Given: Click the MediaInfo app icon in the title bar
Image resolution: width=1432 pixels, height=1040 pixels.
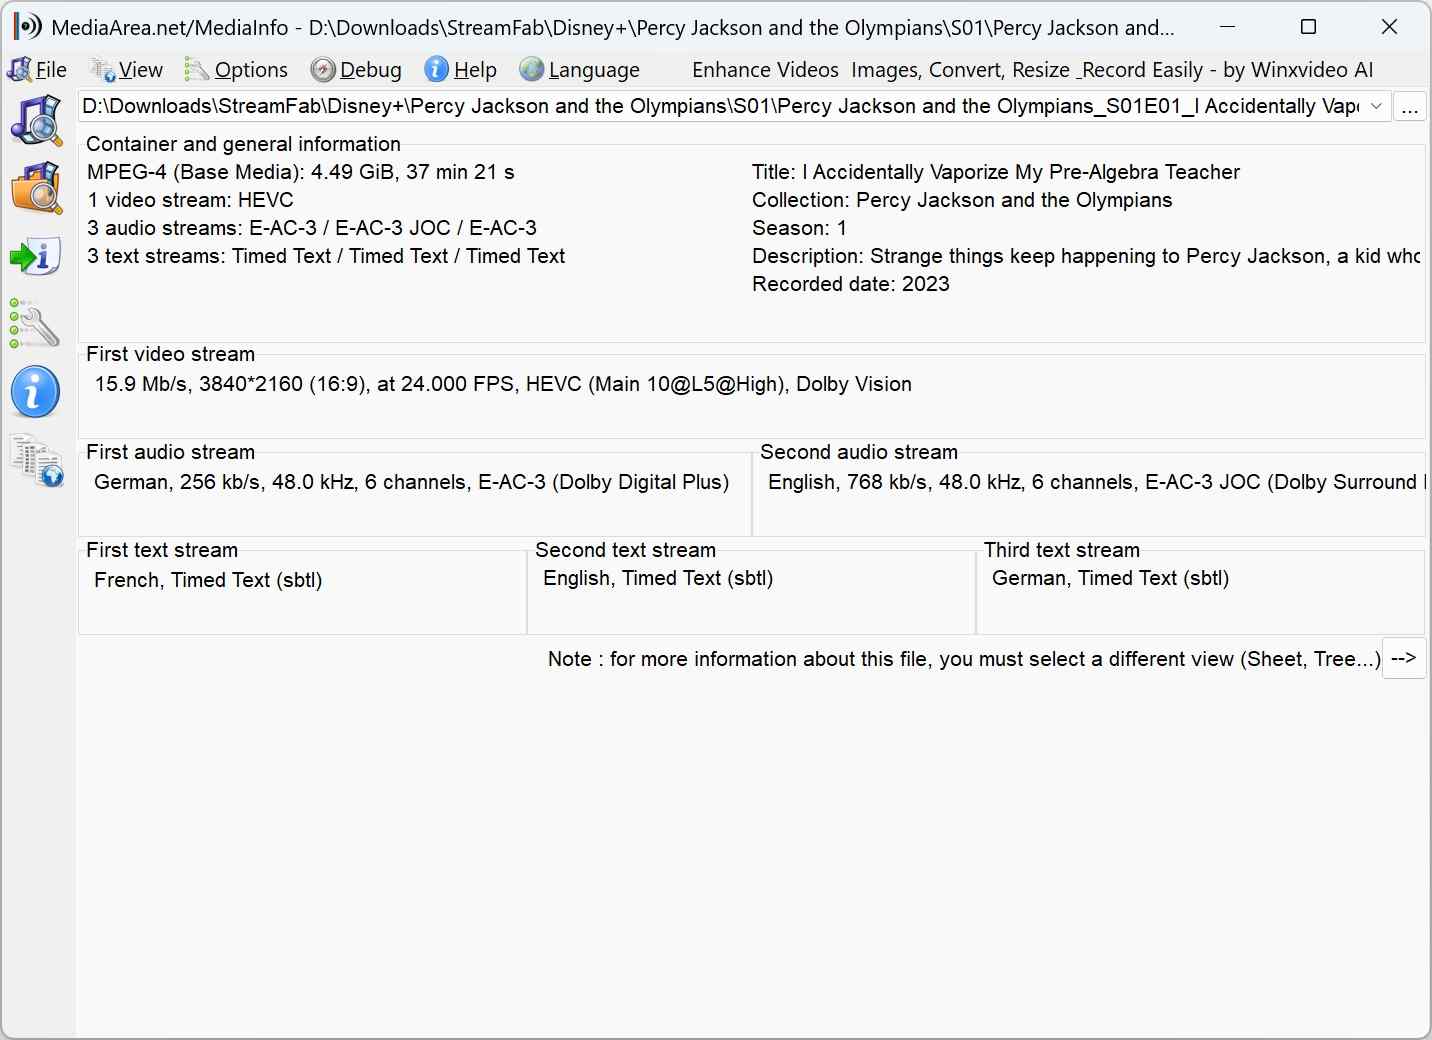Looking at the screenshot, I should tap(27, 27).
